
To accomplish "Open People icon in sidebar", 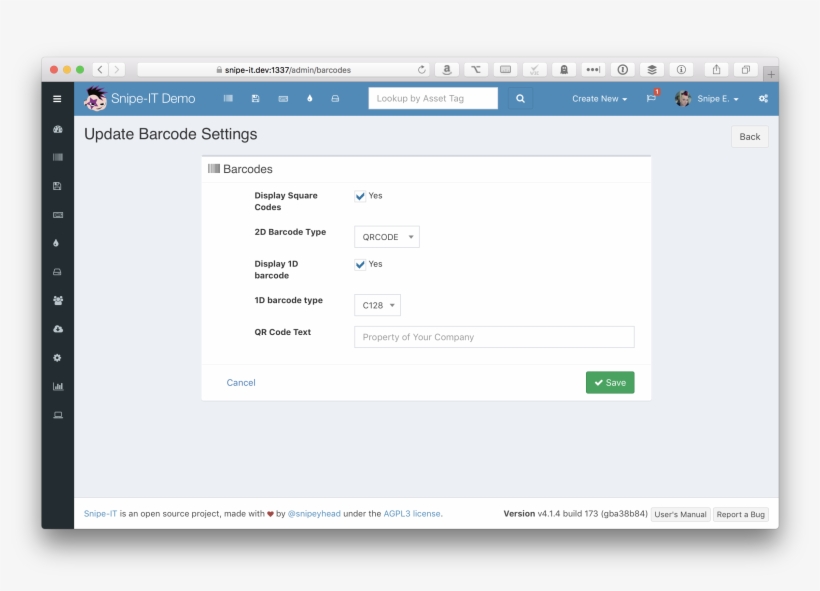I will pos(57,300).
